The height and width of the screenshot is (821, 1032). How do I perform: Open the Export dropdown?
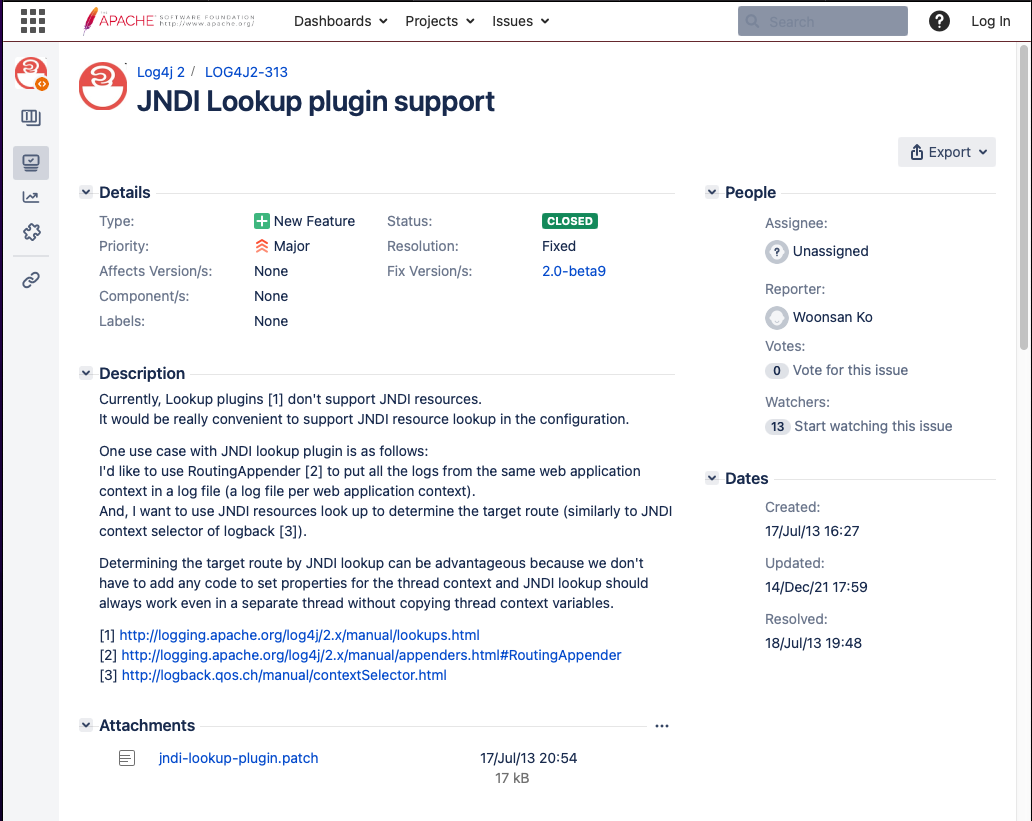pyautogui.click(x=946, y=152)
